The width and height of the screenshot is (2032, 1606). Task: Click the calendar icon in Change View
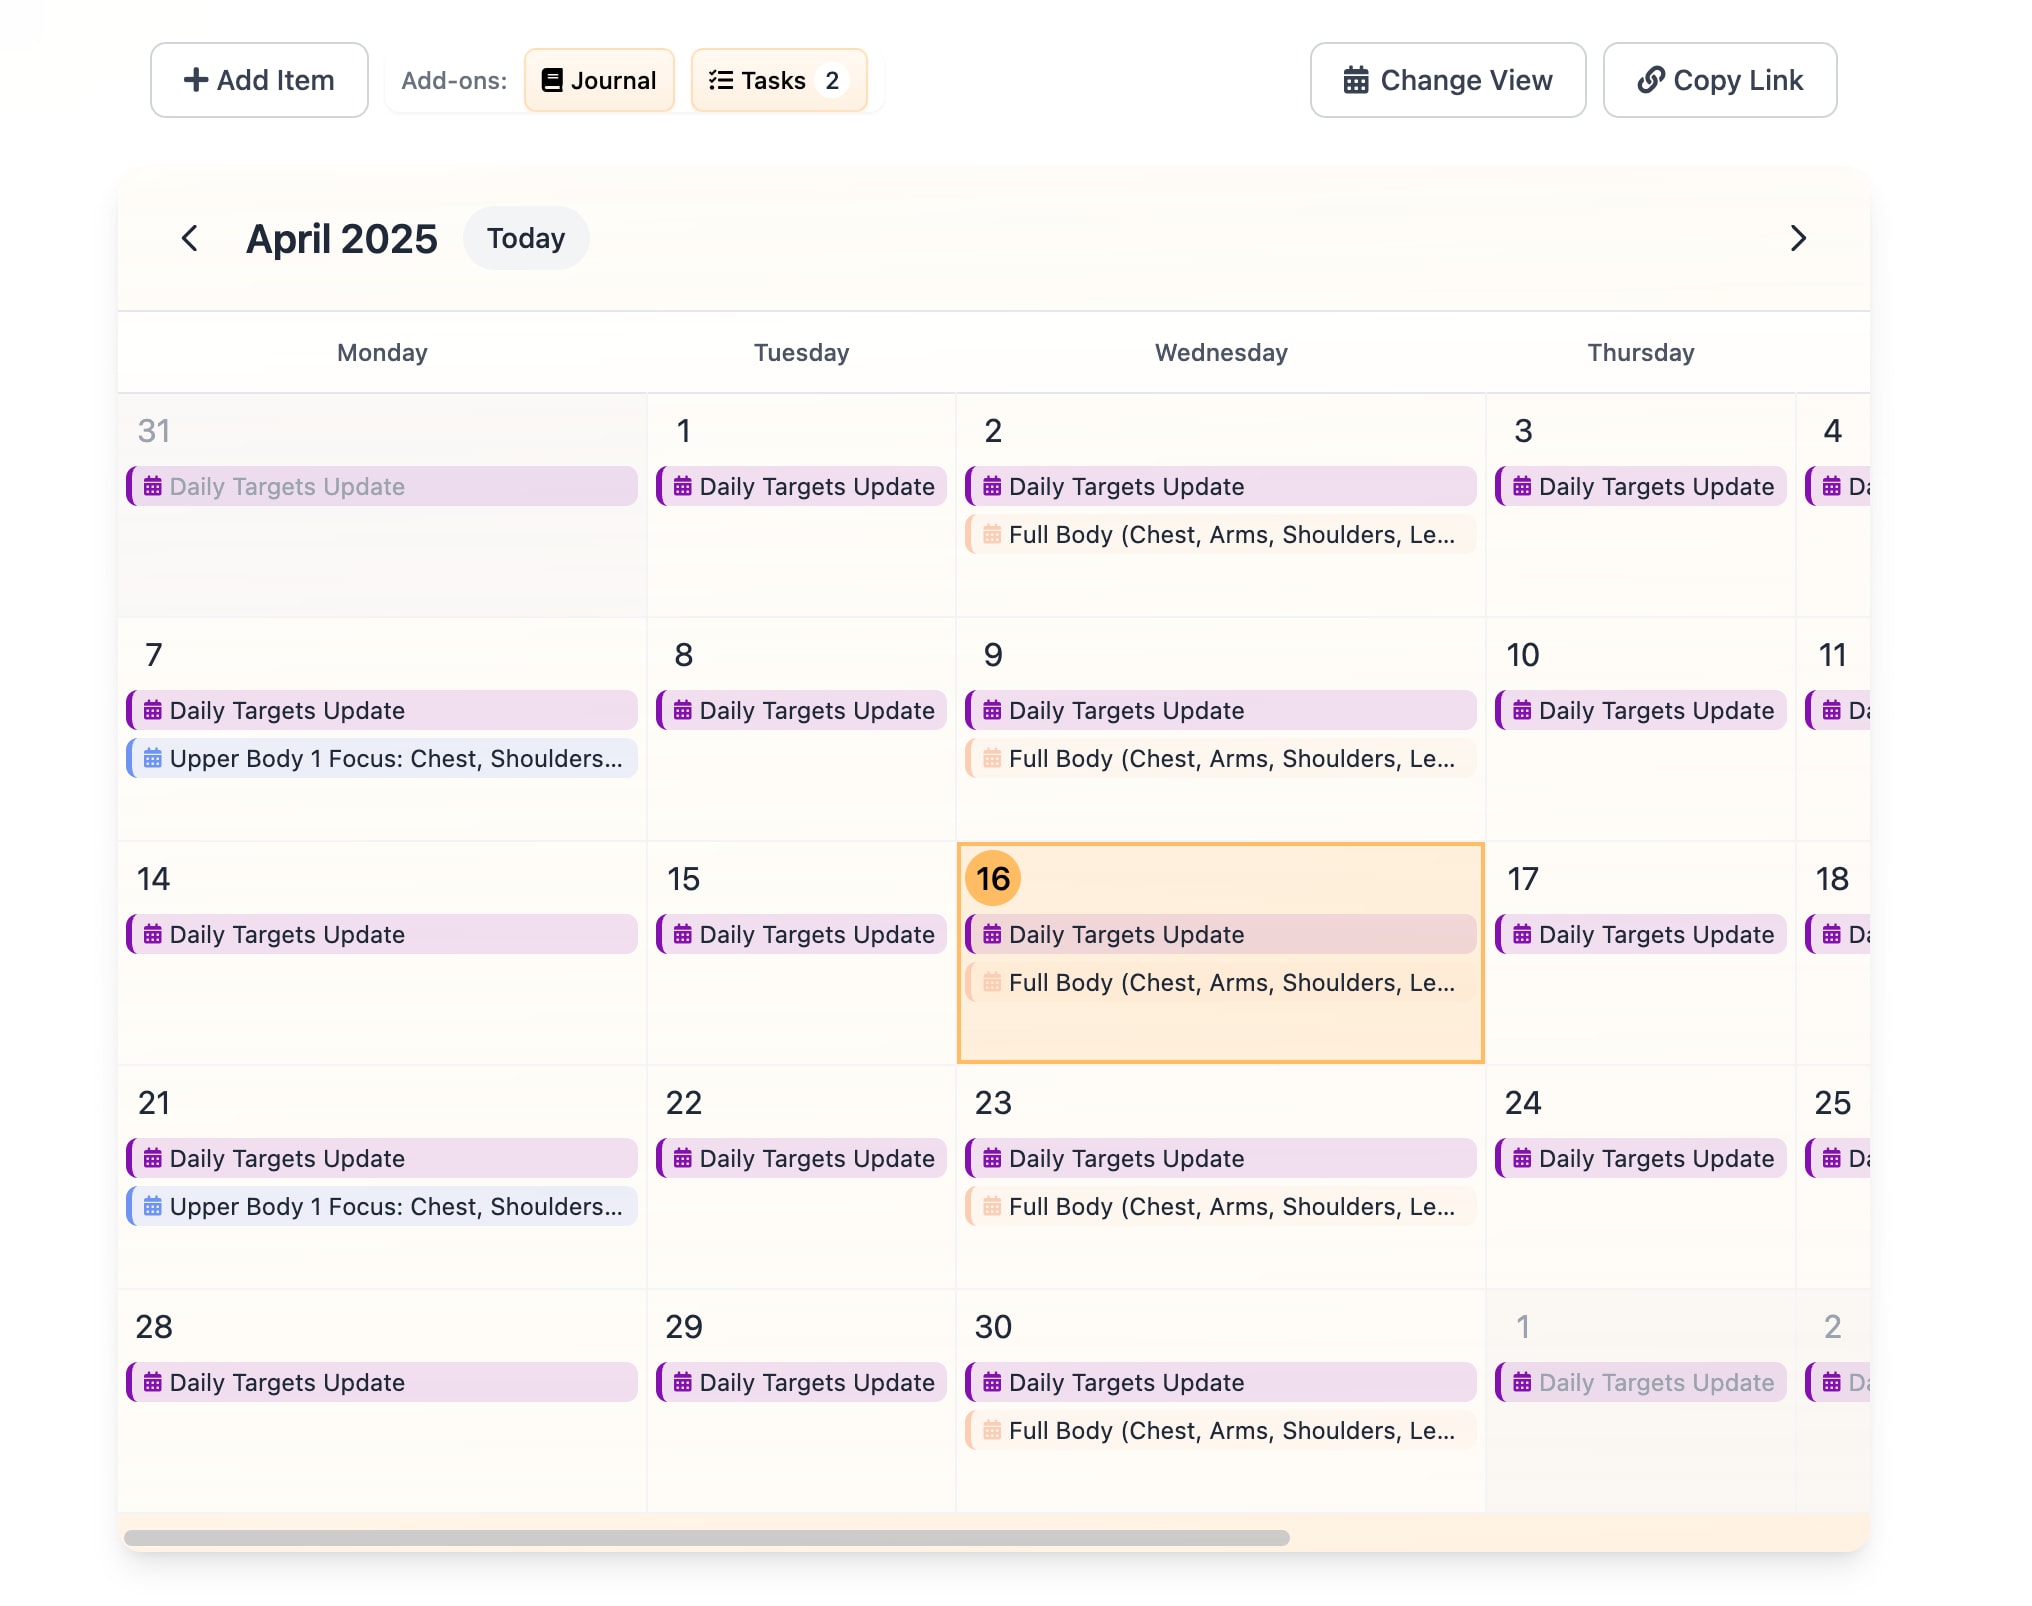1355,80
